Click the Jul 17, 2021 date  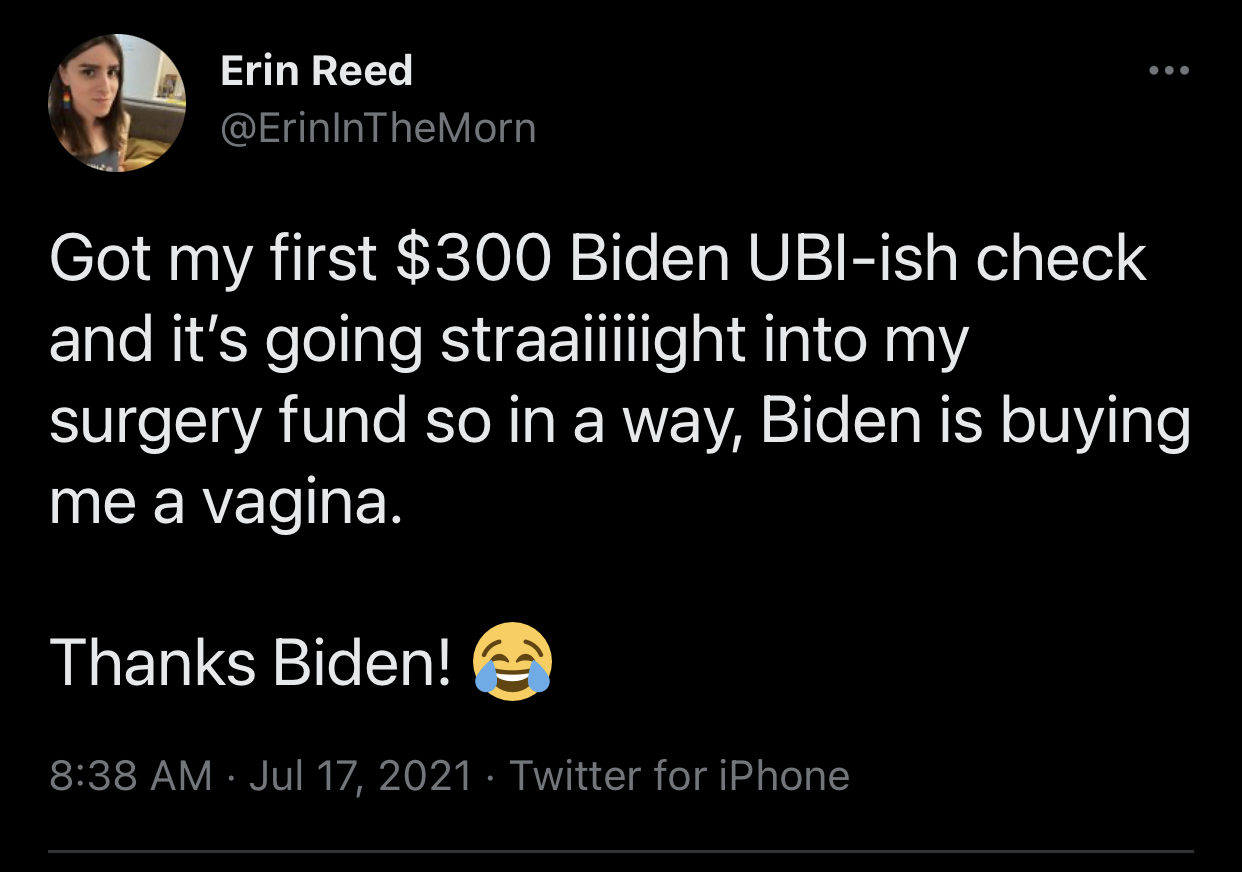point(360,775)
